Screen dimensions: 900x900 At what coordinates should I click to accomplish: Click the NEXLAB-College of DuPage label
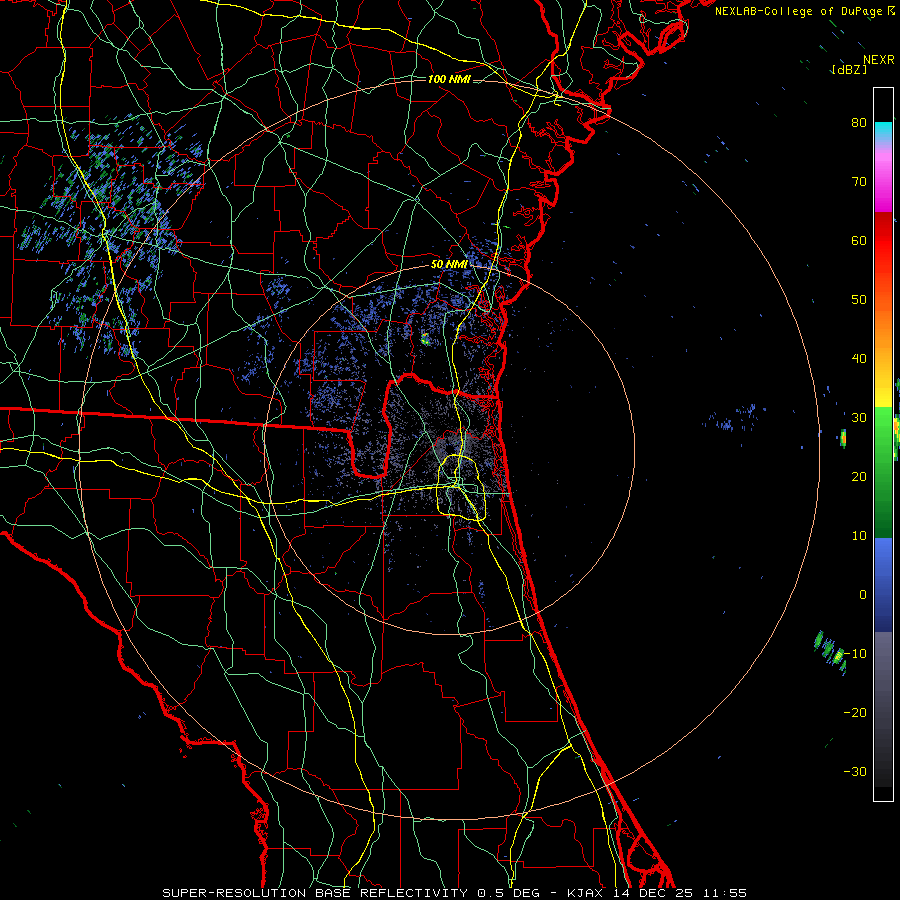(x=799, y=11)
